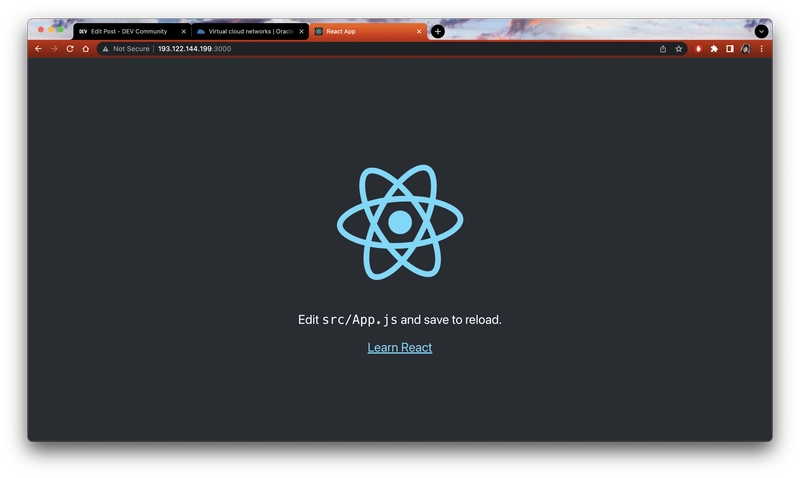Open the Extensions puzzle menu
800x478 pixels.
[714, 49]
